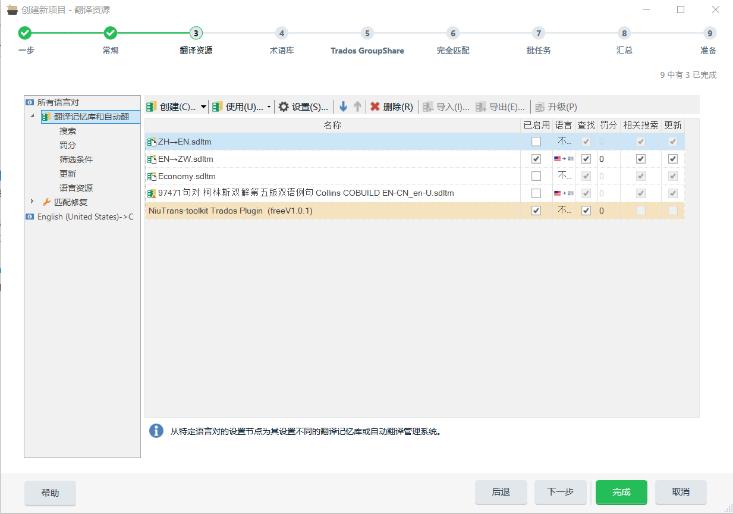Go to wizard step 5 Trados GroupShare
The width and height of the screenshot is (733, 514).
(367, 33)
